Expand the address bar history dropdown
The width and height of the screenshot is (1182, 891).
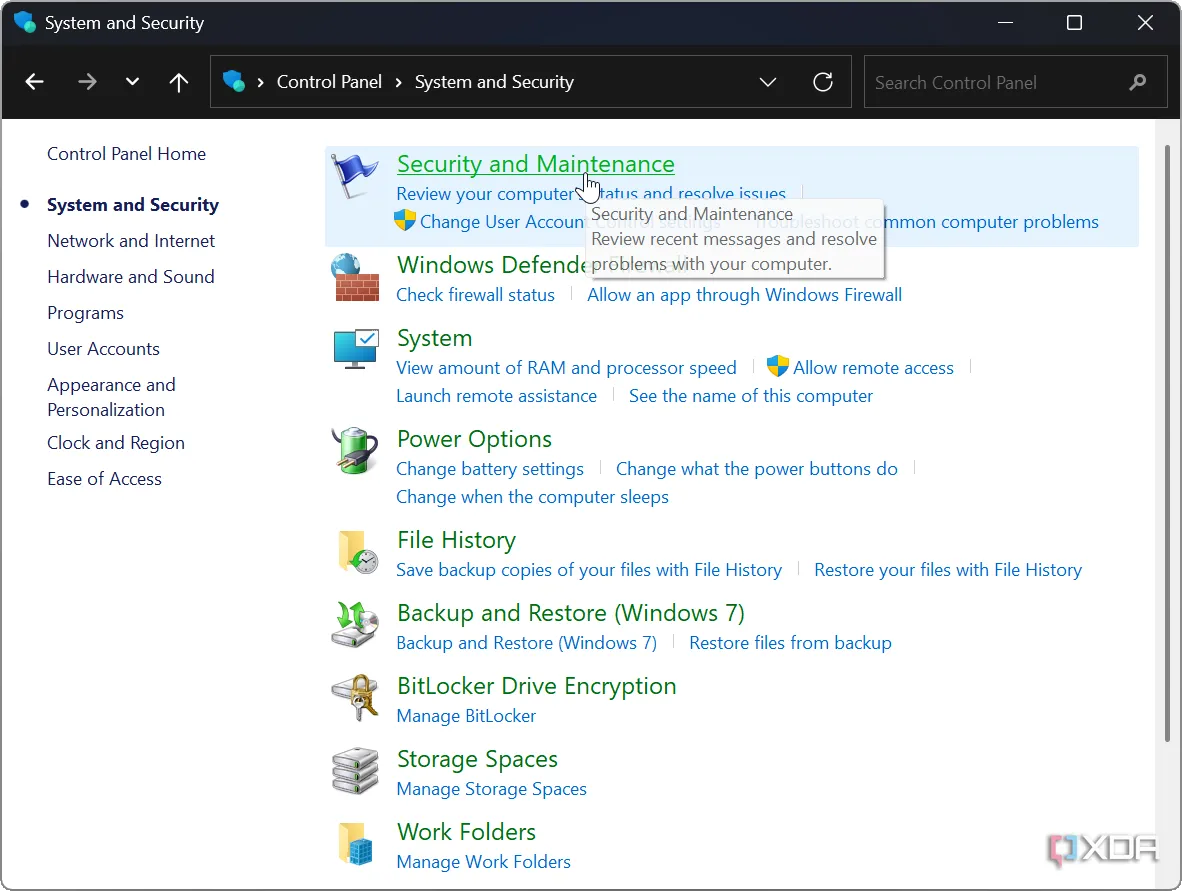tap(767, 81)
